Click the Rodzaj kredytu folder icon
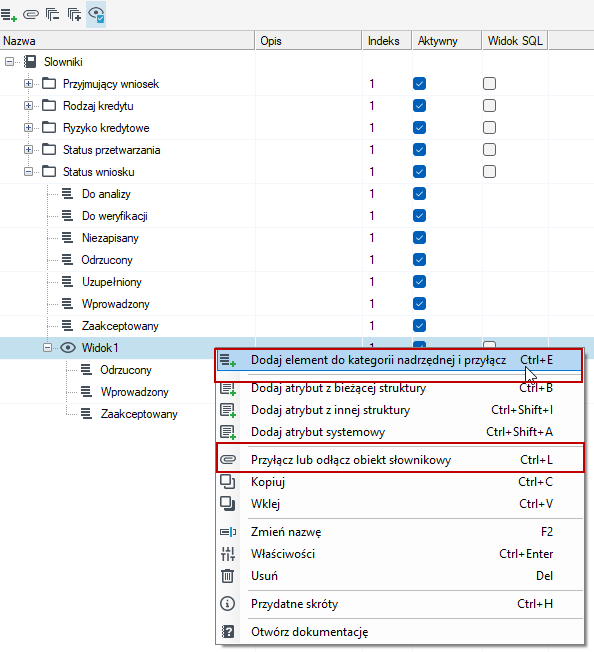Viewport: 594px width, 652px height. [49, 106]
